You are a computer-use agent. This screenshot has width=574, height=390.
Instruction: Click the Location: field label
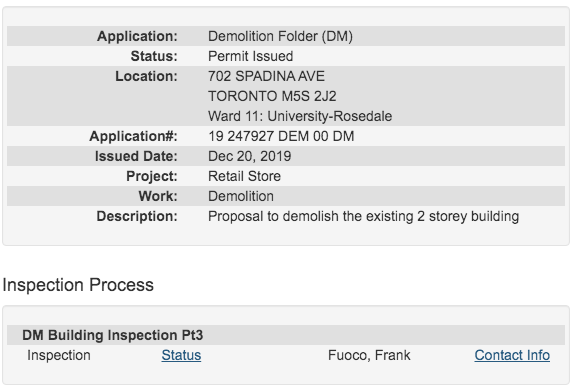click(x=146, y=76)
